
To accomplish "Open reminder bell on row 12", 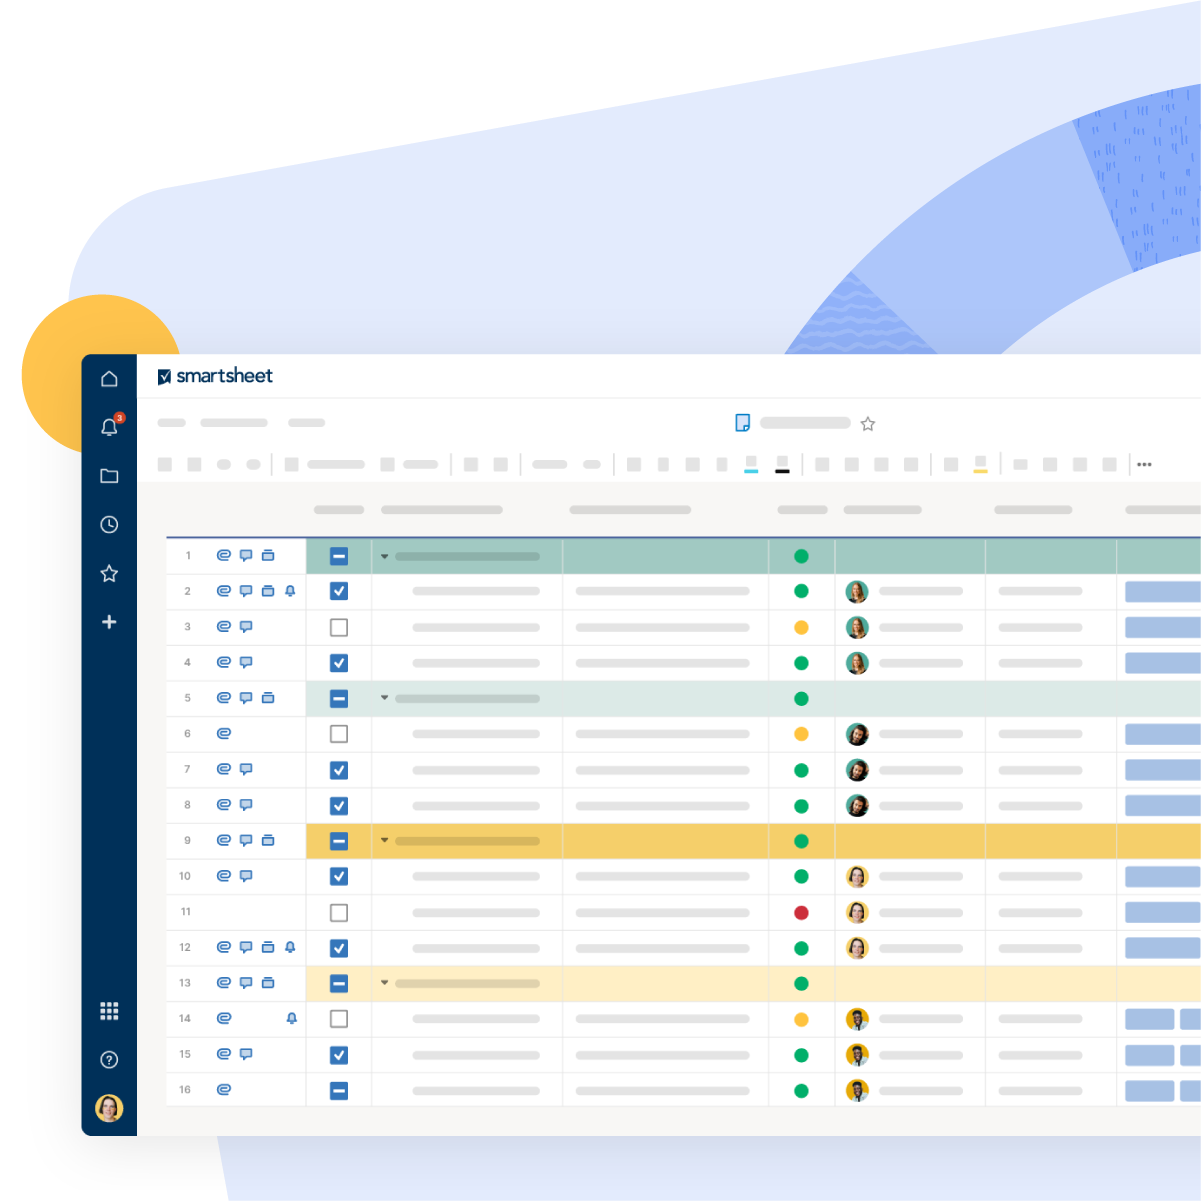I will click(290, 947).
